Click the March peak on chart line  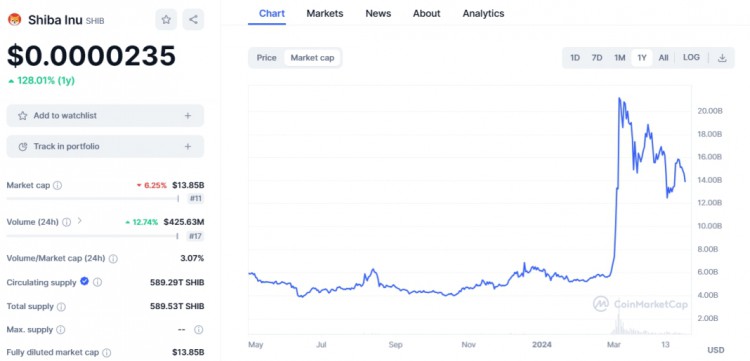(x=619, y=98)
